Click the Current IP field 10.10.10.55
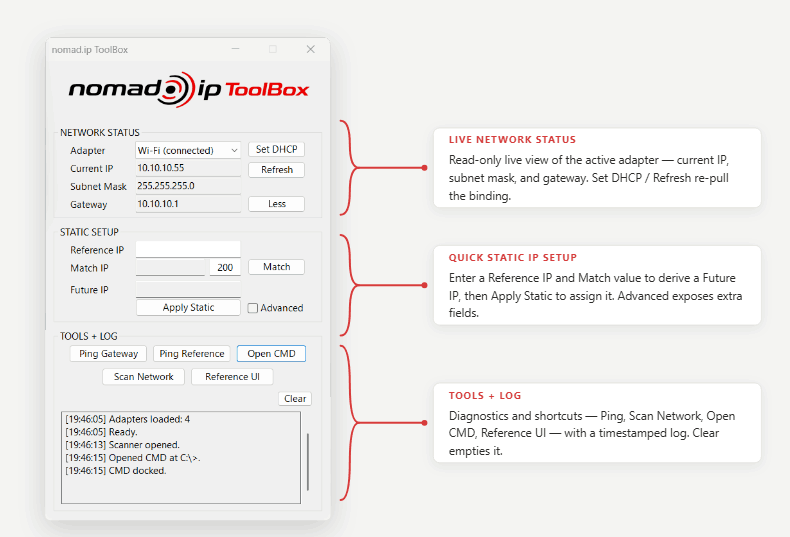790x537 pixels. click(x=188, y=168)
